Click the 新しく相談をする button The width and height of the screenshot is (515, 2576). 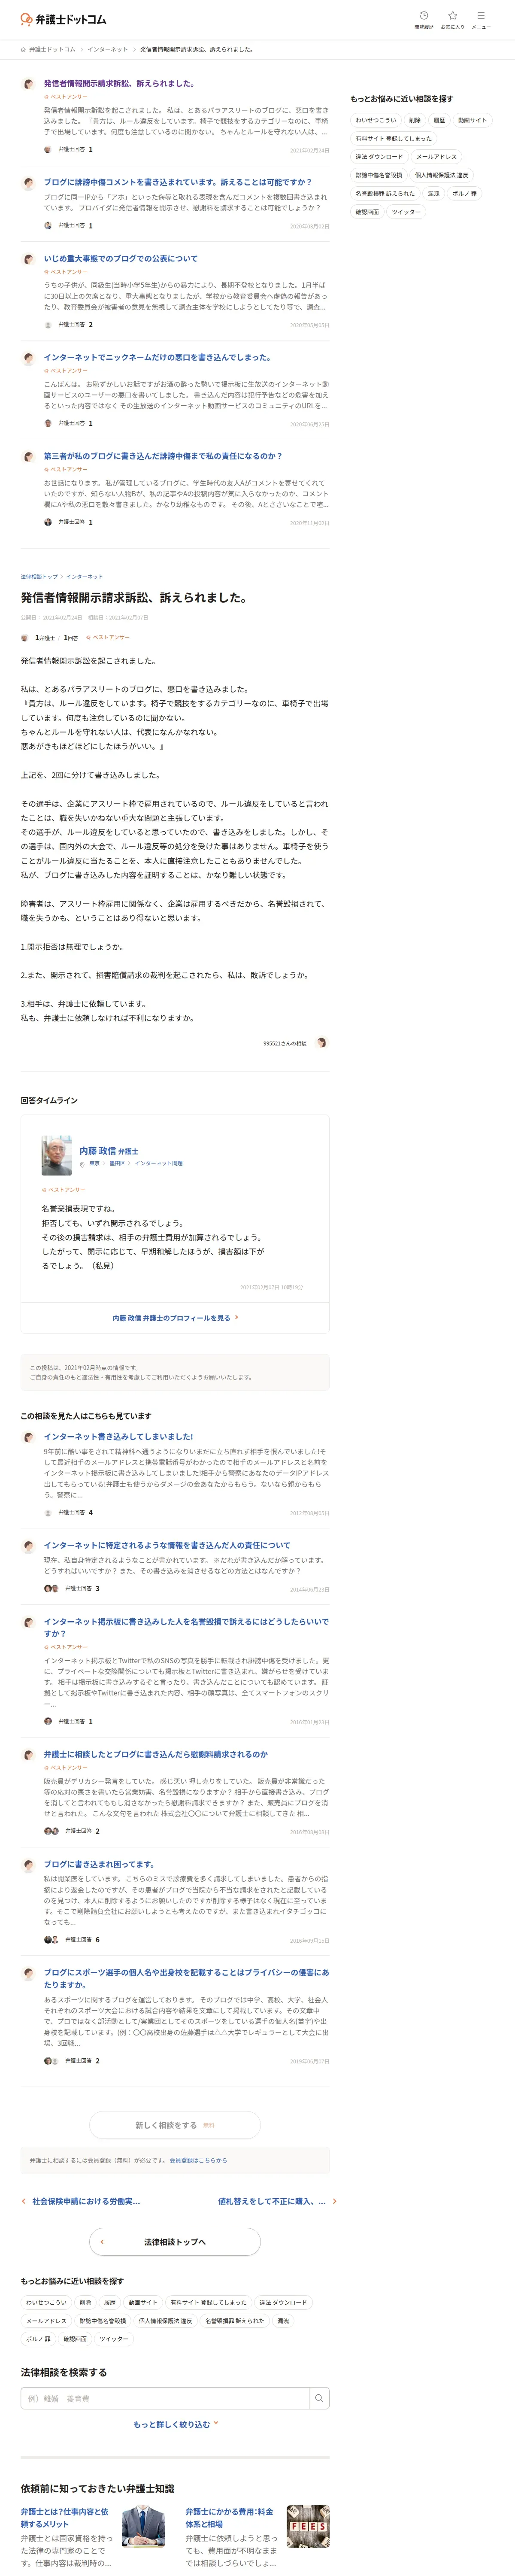point(175,2125)
